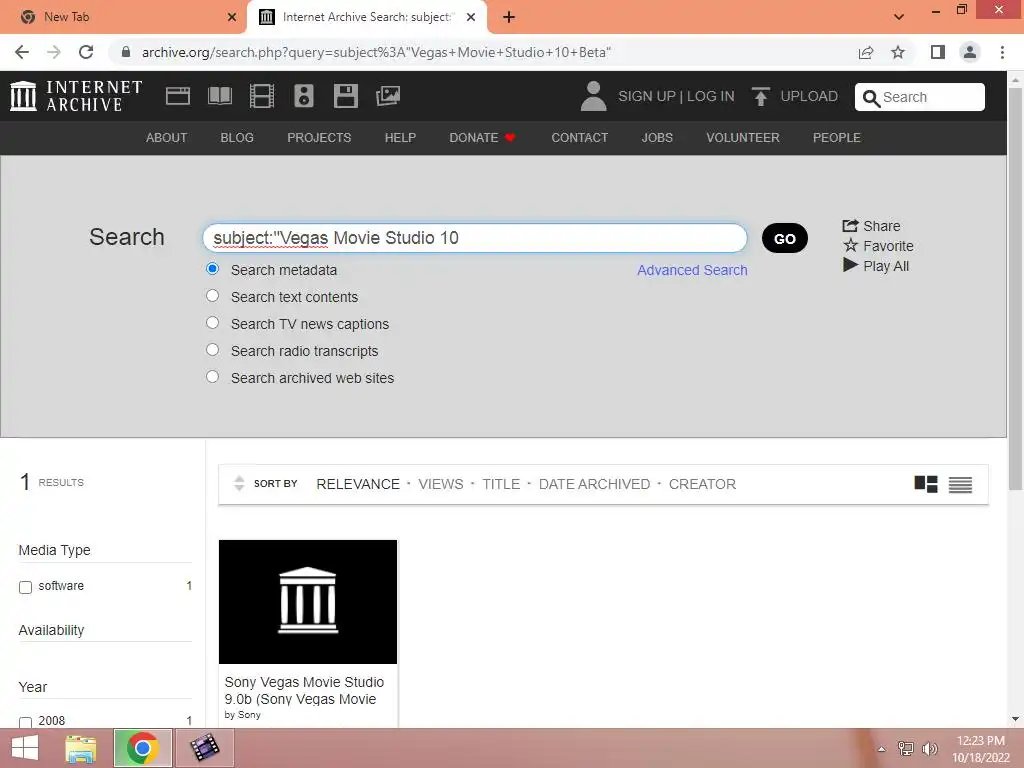Image resolution: width=1024 pixels, height=768 pixels.
Task: Click the page vertical scrollbar thumb
Action: coord(1015,287)
